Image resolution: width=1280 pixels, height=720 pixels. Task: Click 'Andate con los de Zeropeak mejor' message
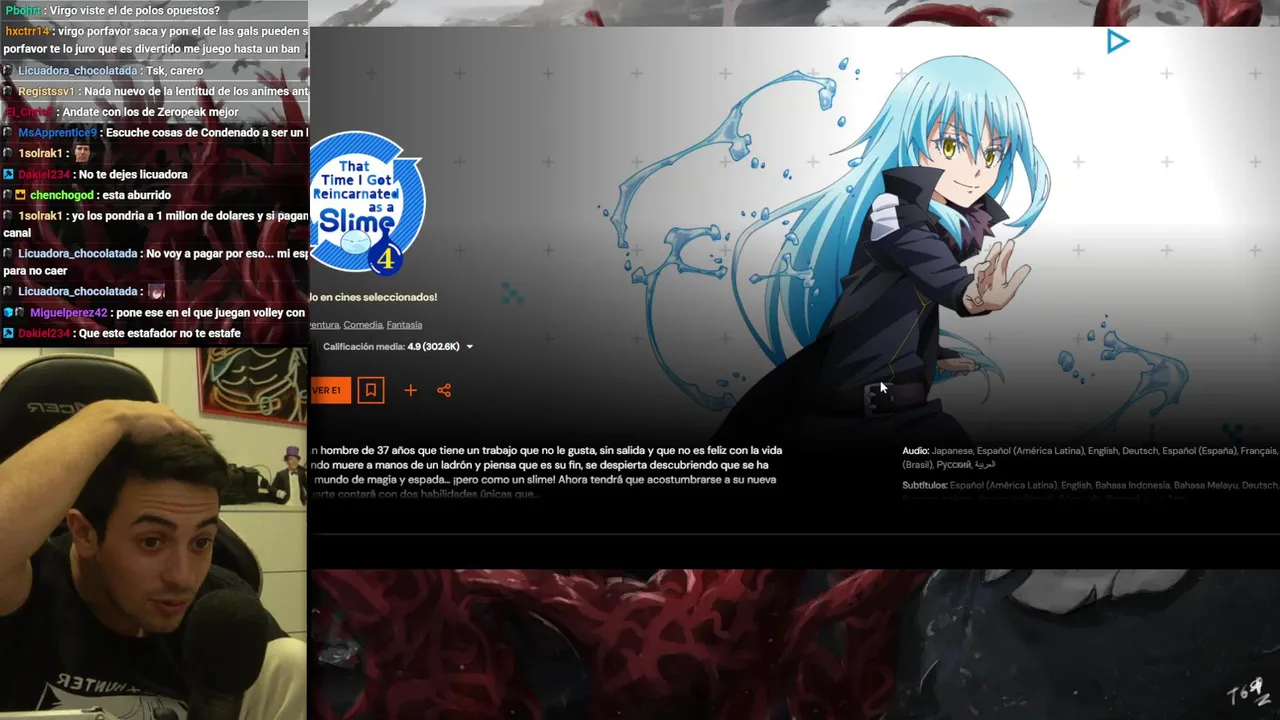[x=150, y=112]
